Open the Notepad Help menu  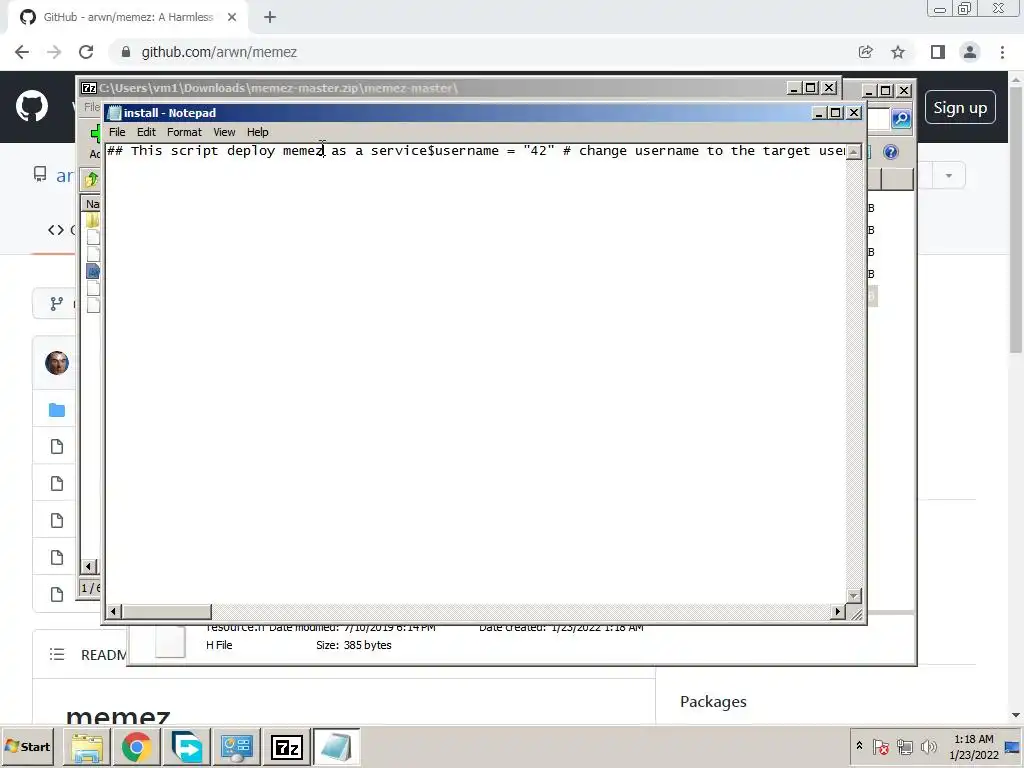point(257,132)
